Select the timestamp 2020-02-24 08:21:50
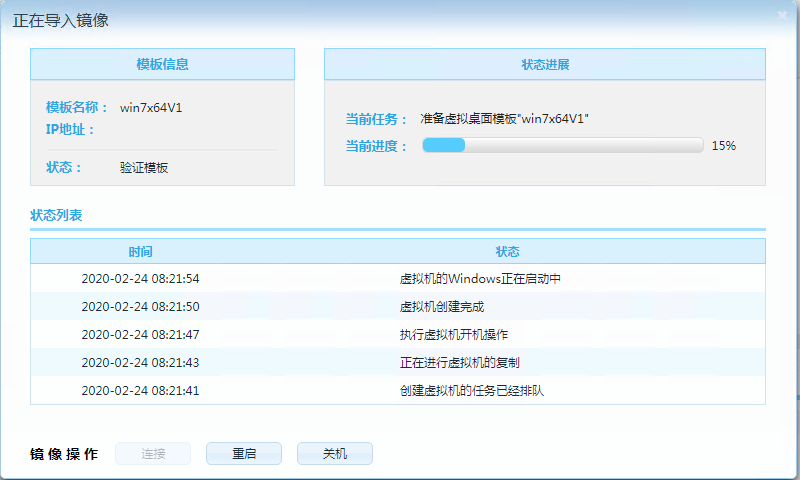Viewport: 800px width, 480px height. 140,307
